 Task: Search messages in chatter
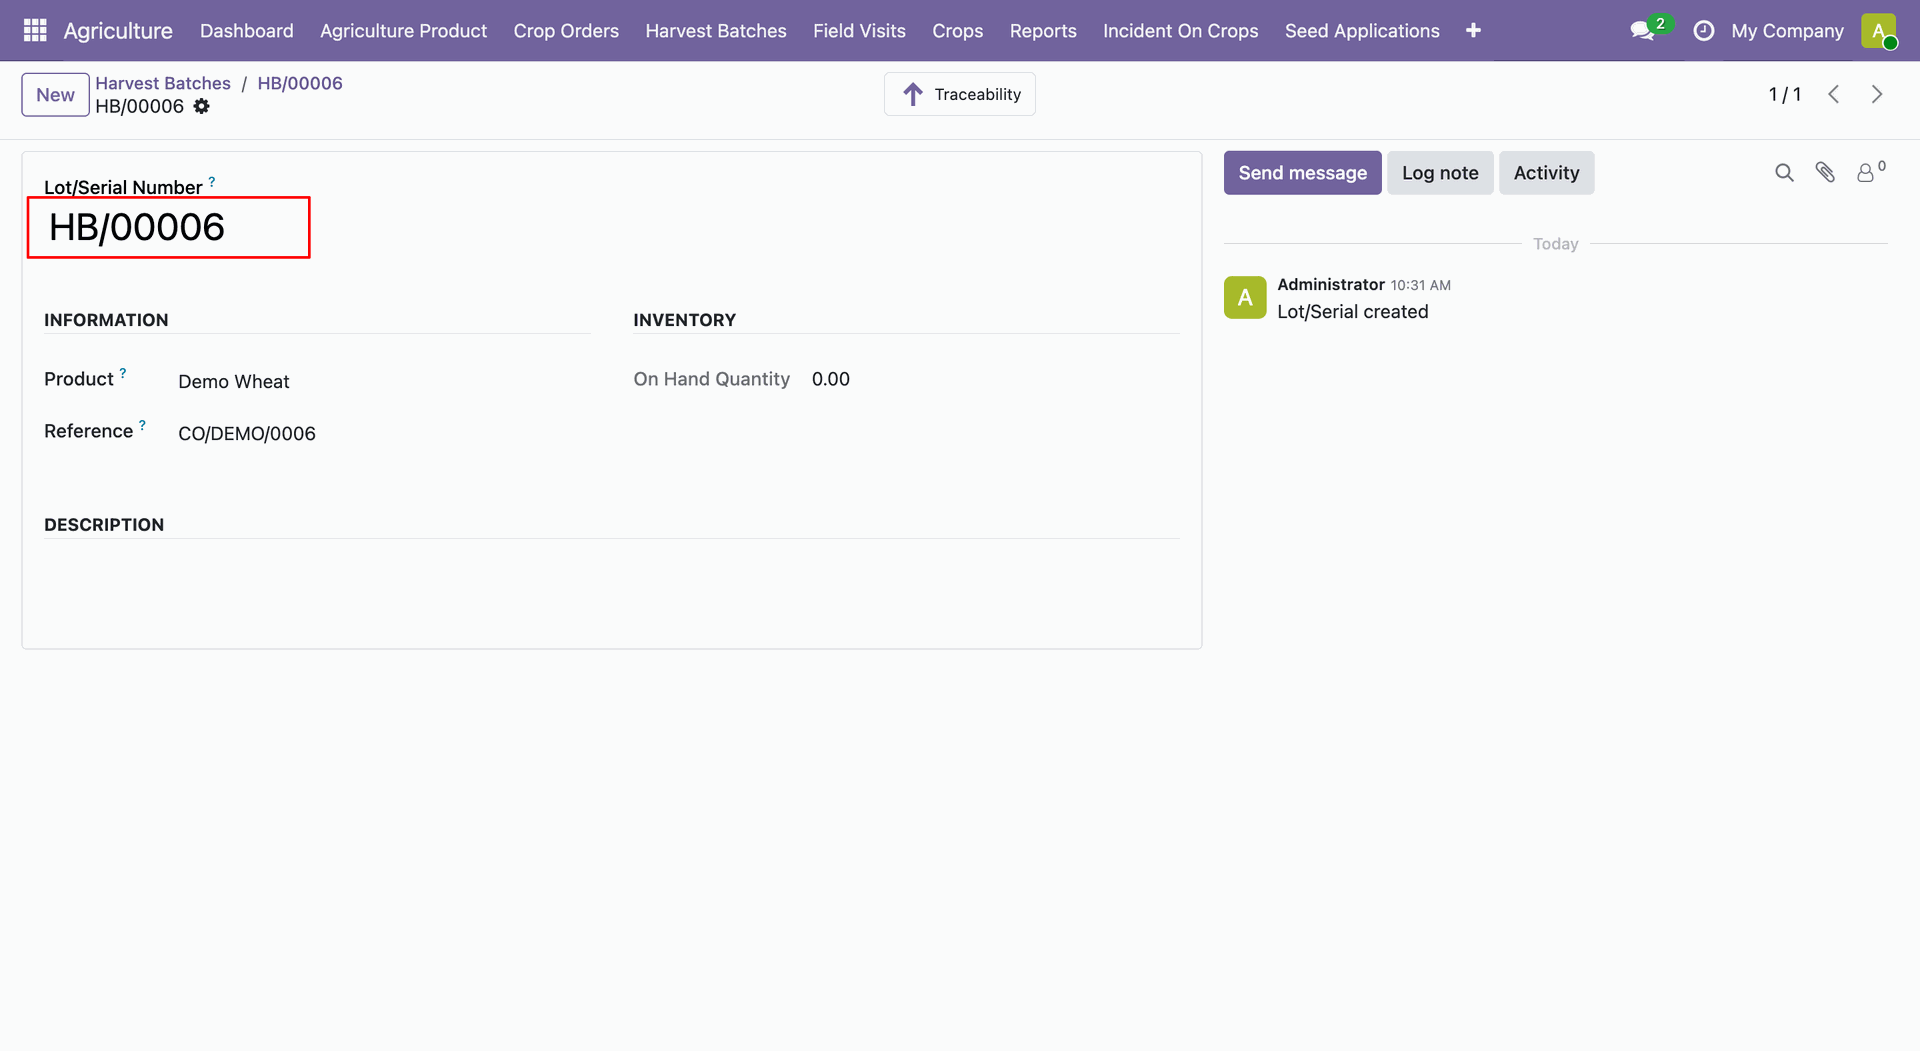tap(1784, 173)
